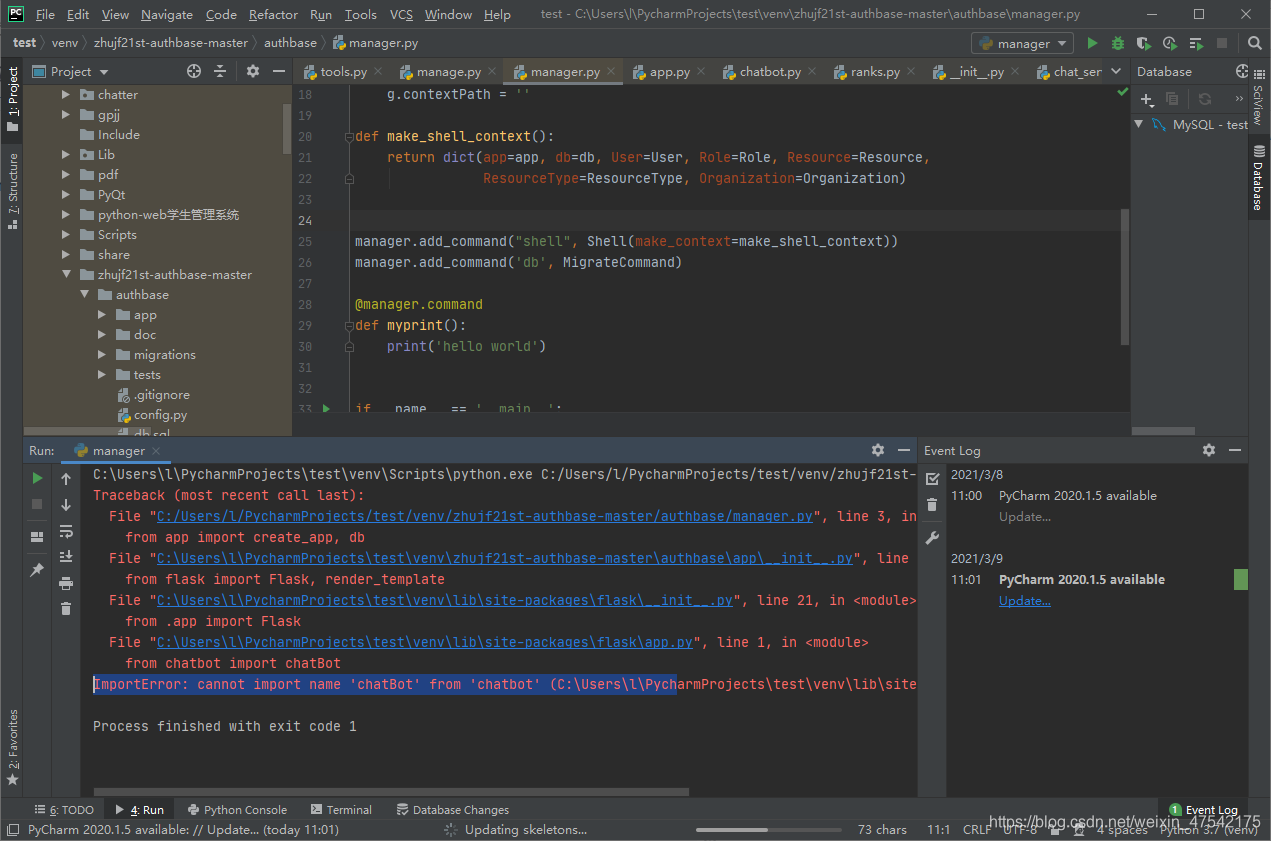
Task: Open the Database Changes tool window
Action: [452, 810]
